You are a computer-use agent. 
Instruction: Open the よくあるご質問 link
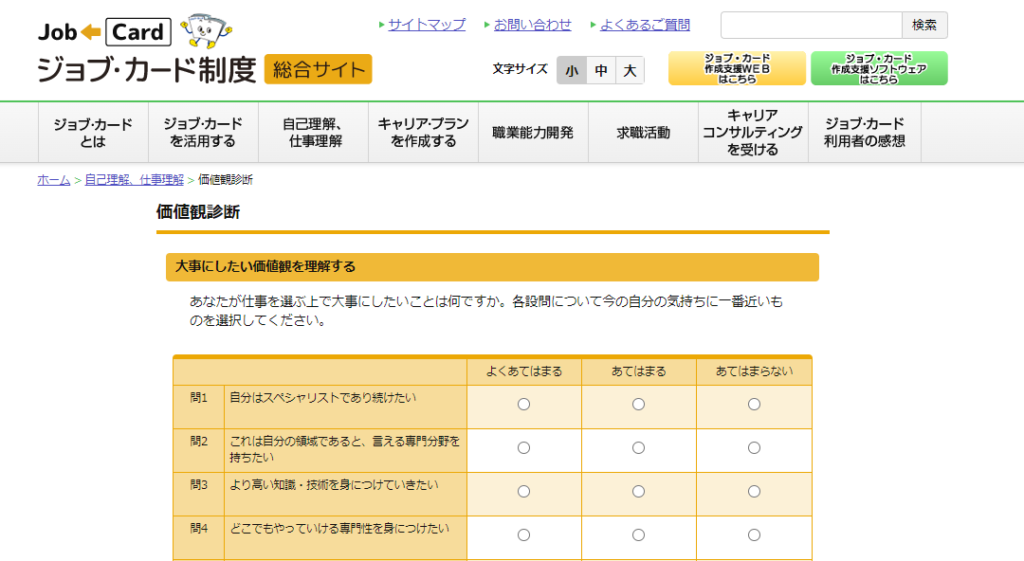click(645, 25)
